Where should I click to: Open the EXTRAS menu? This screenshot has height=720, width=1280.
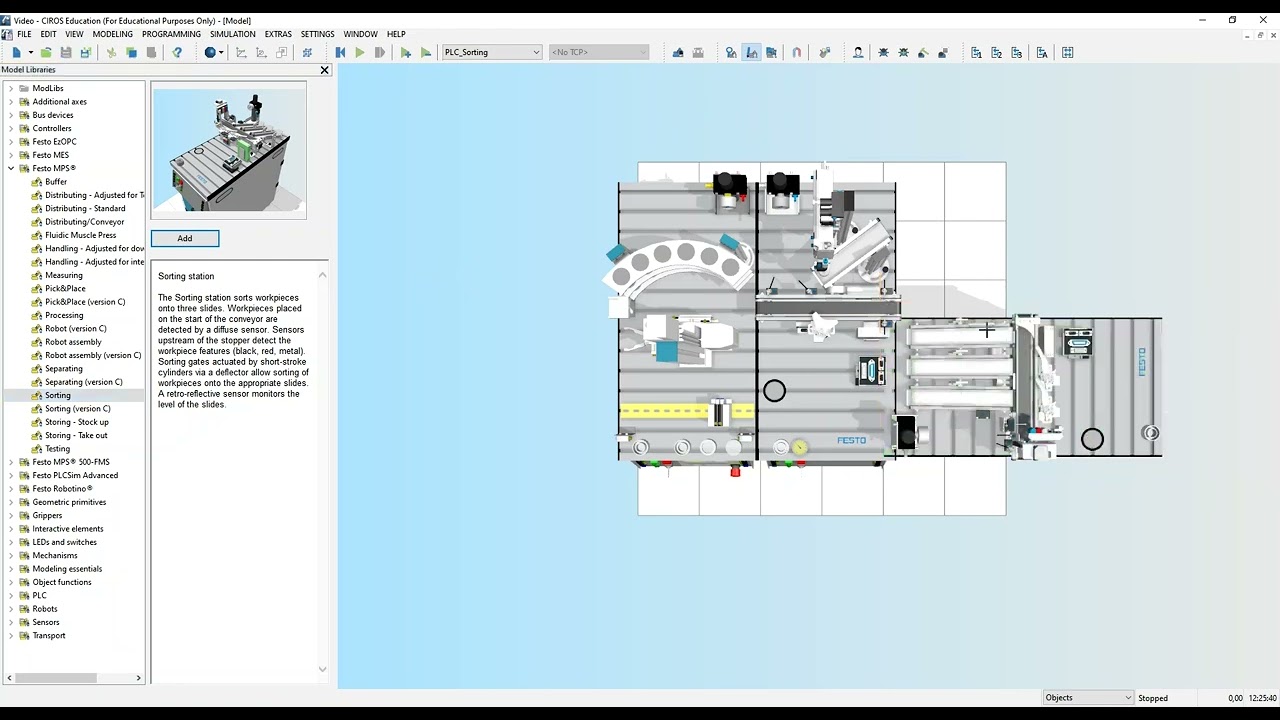[x=278, y=34]
